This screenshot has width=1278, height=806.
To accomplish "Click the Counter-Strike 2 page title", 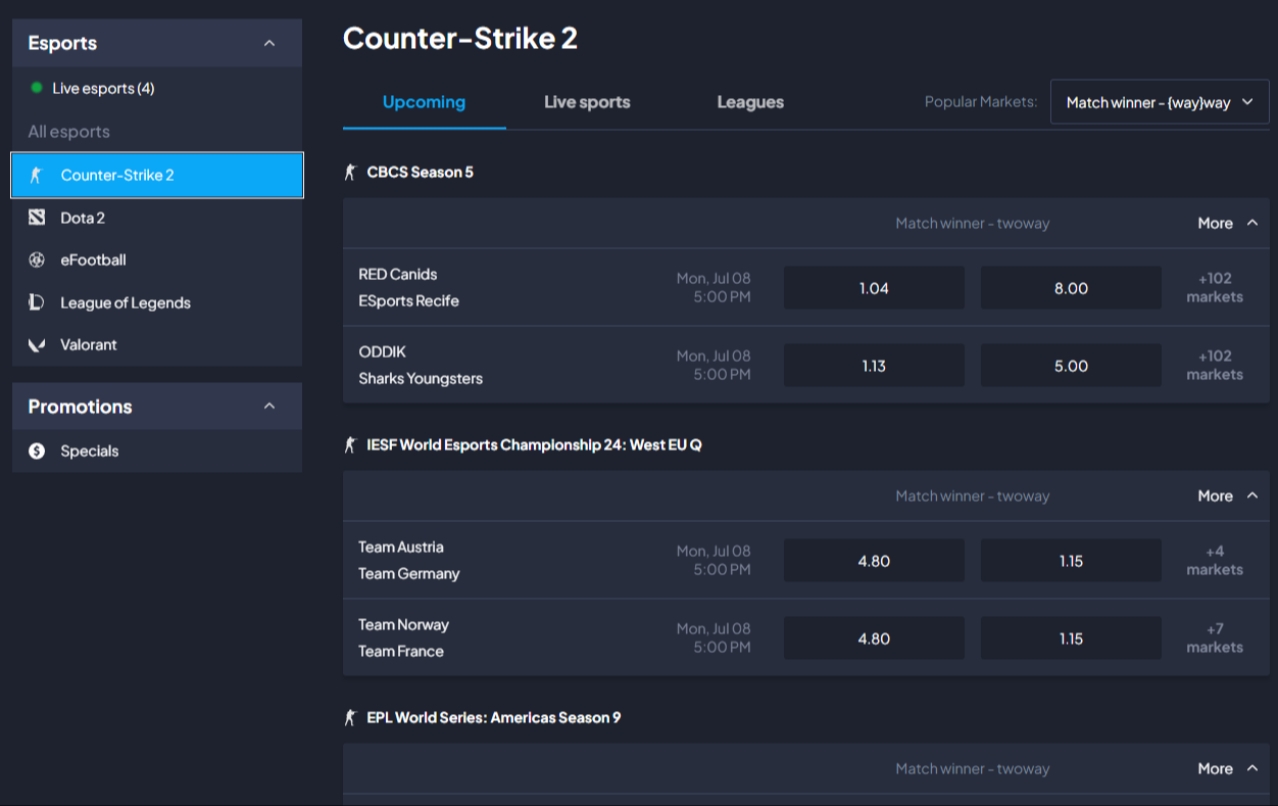I will (460, 38).
